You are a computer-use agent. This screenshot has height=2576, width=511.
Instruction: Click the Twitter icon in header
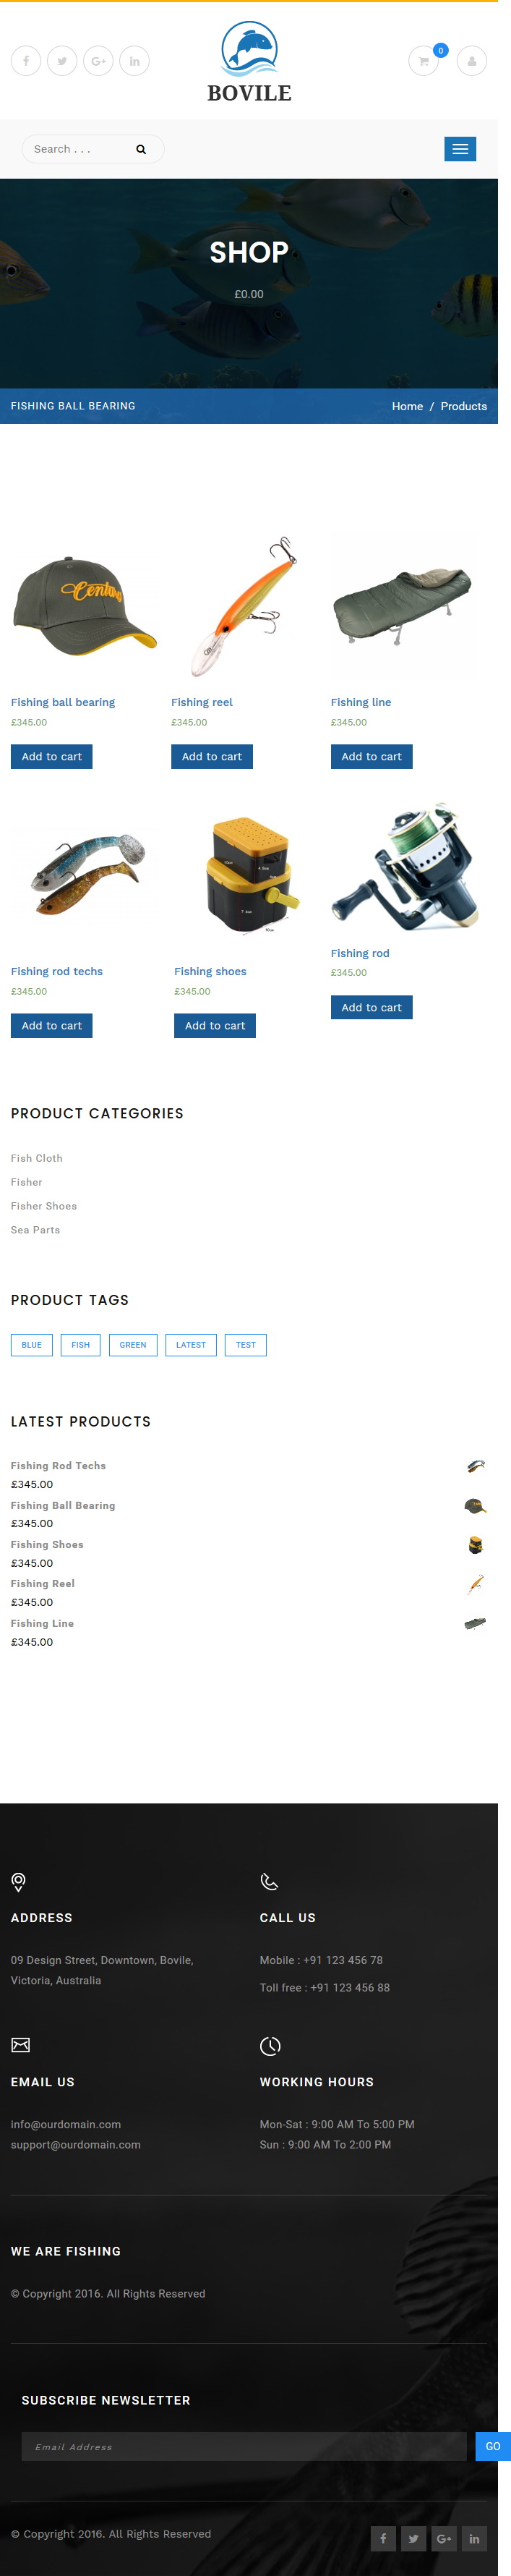[62, 61]
